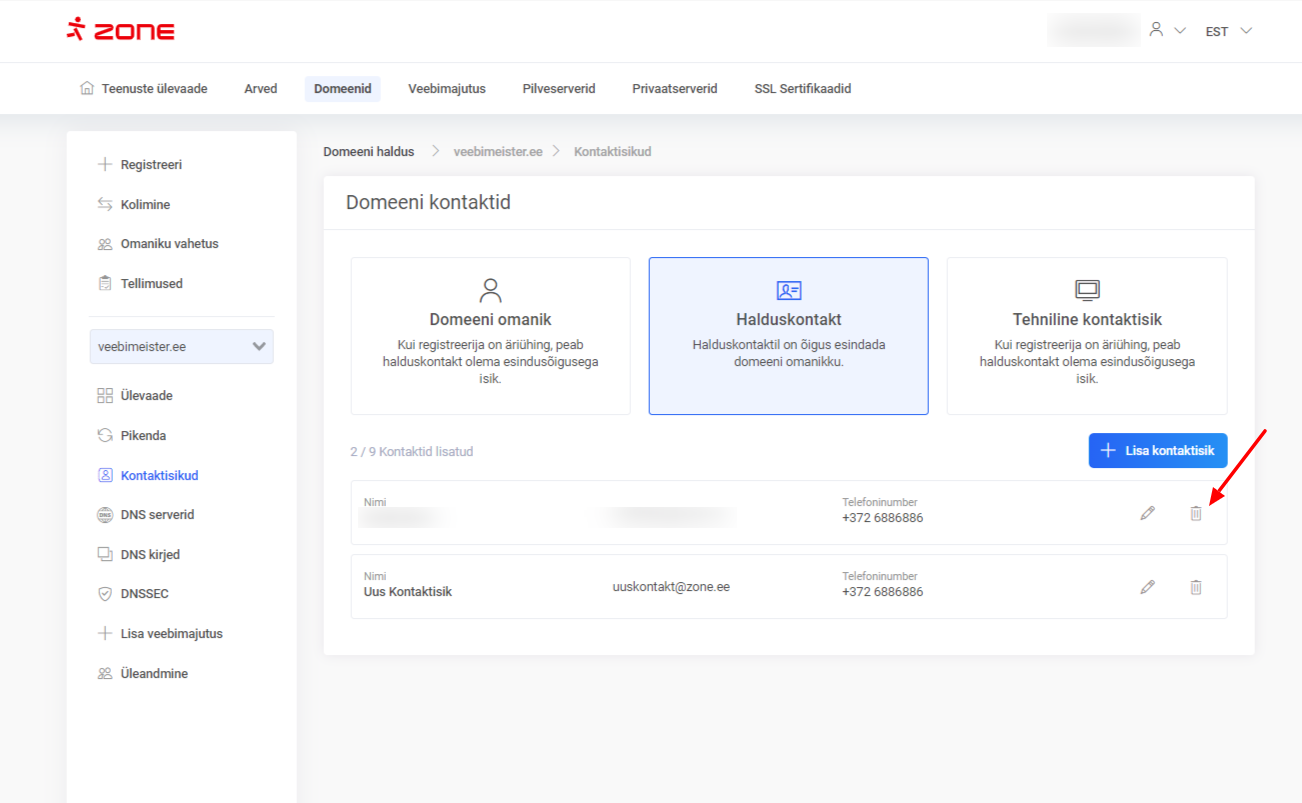Go to Teenuste ülevaade home
This screenshot has height=803, width=1302.
click(143, 89)
